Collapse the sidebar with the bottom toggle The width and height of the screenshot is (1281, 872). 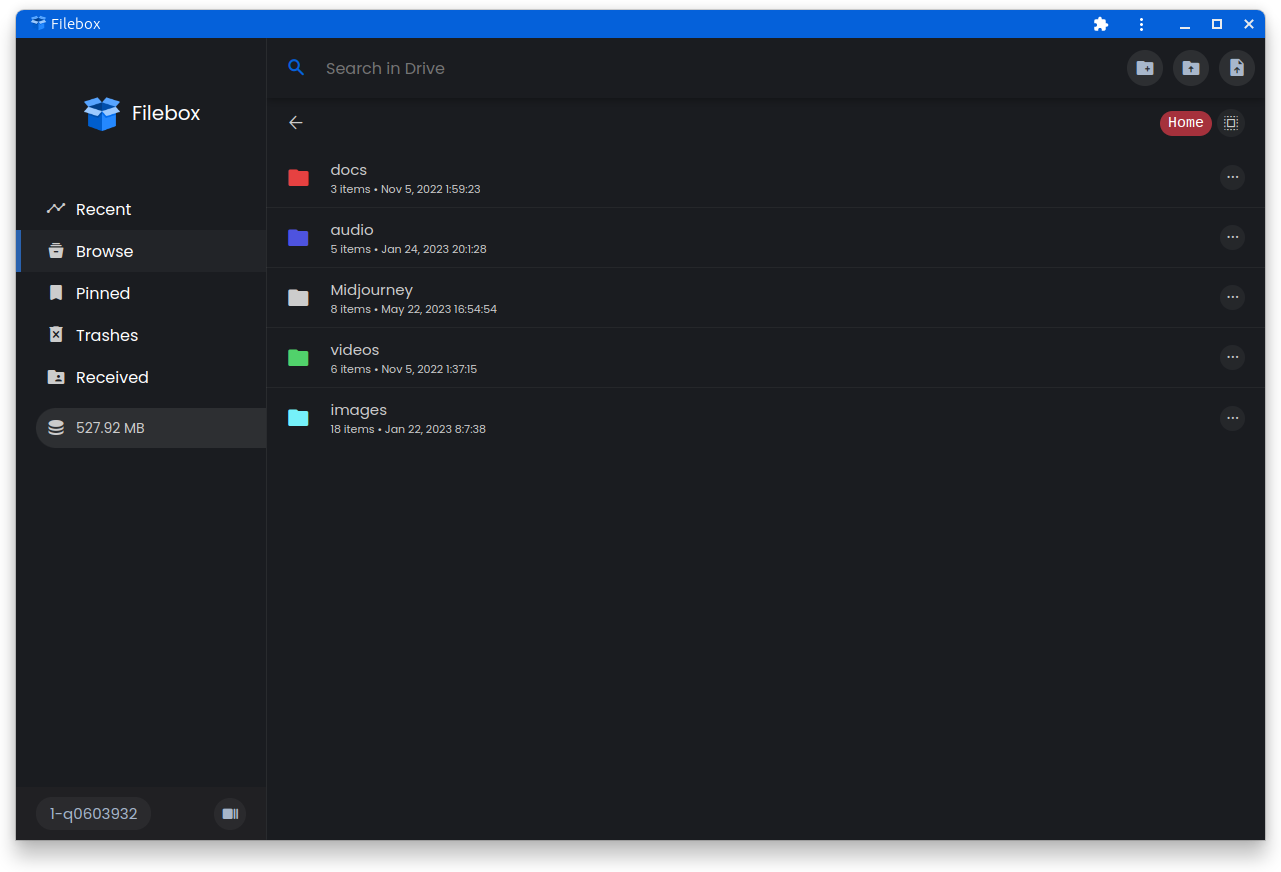pos(229,813)
